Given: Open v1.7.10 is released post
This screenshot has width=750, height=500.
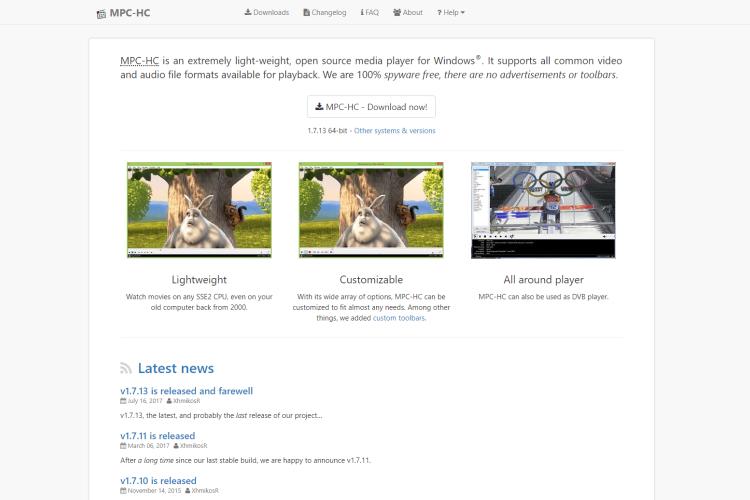Looking at the screenshot, I should click(158, 480).
